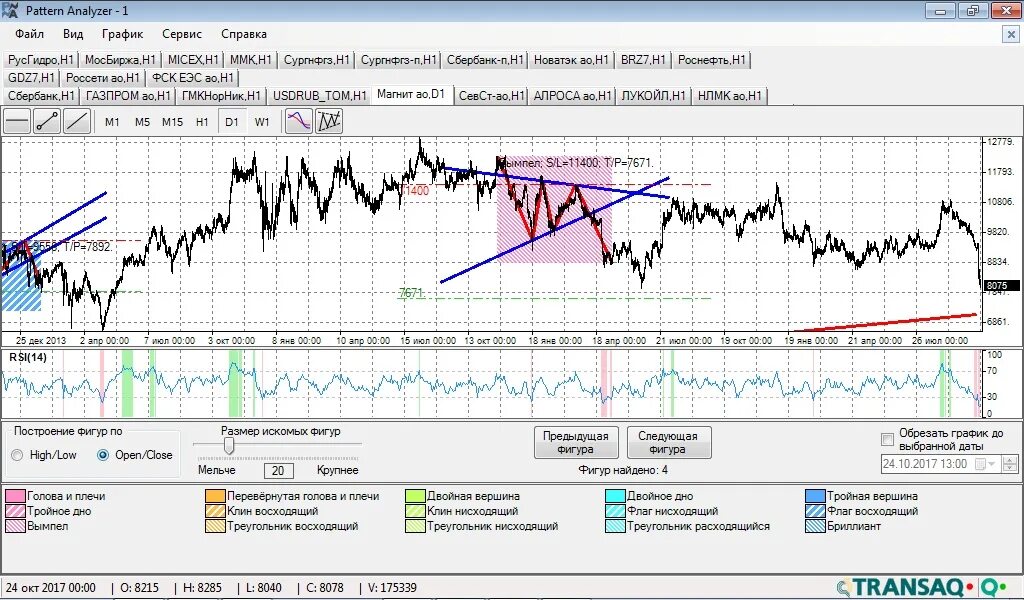Click the 'Двойная вершина' green color swatch
Viewport: 1024px width, 600px height.
[x=415, y=496]
